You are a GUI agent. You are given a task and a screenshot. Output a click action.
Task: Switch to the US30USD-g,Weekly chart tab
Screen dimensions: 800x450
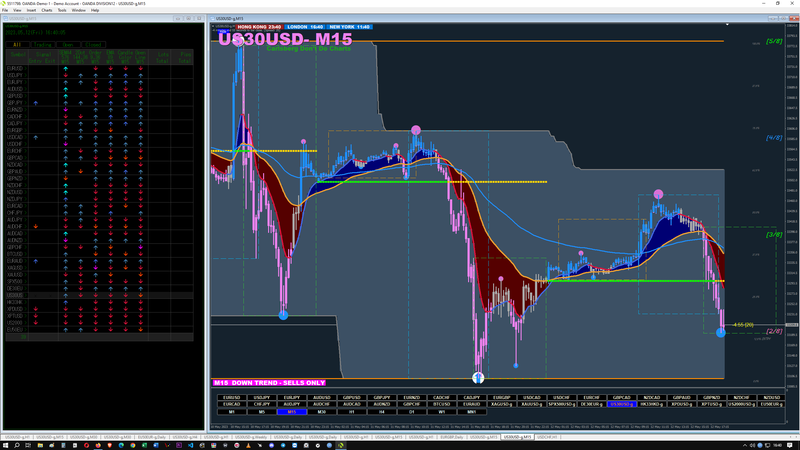(251, 437)
